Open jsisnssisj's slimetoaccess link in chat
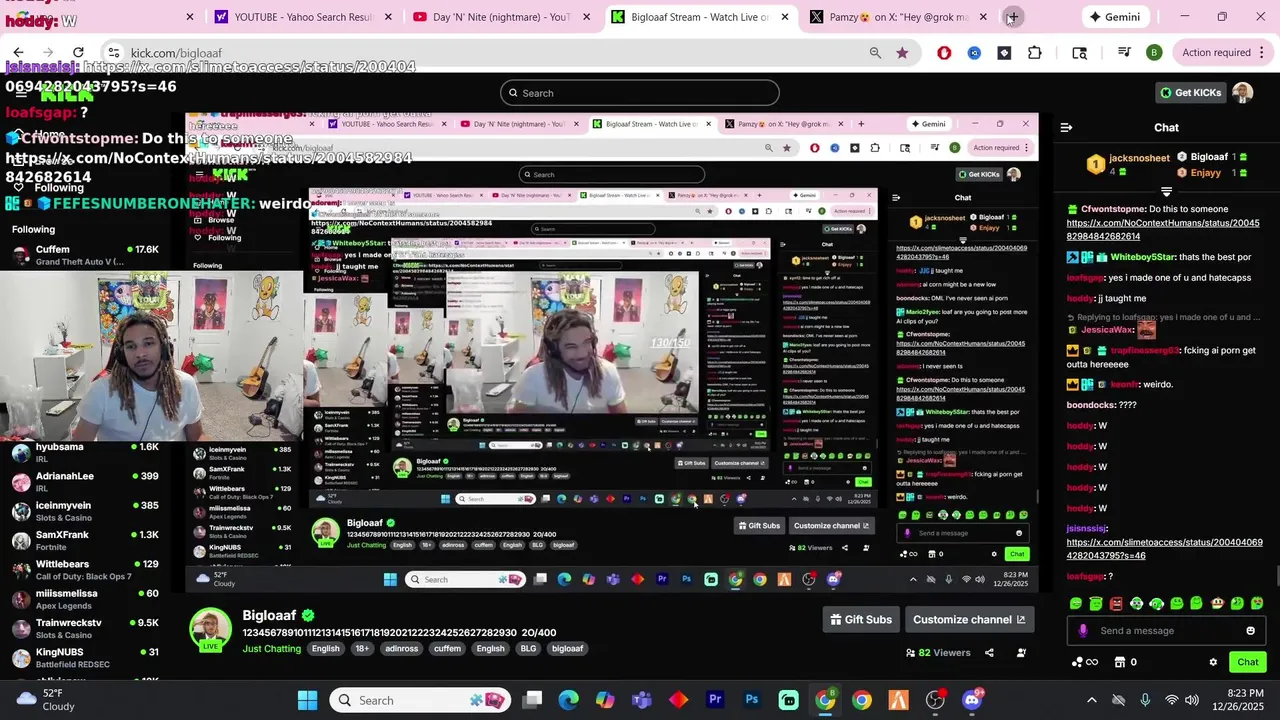The image size is (1280, 720). coord(1164,549)
